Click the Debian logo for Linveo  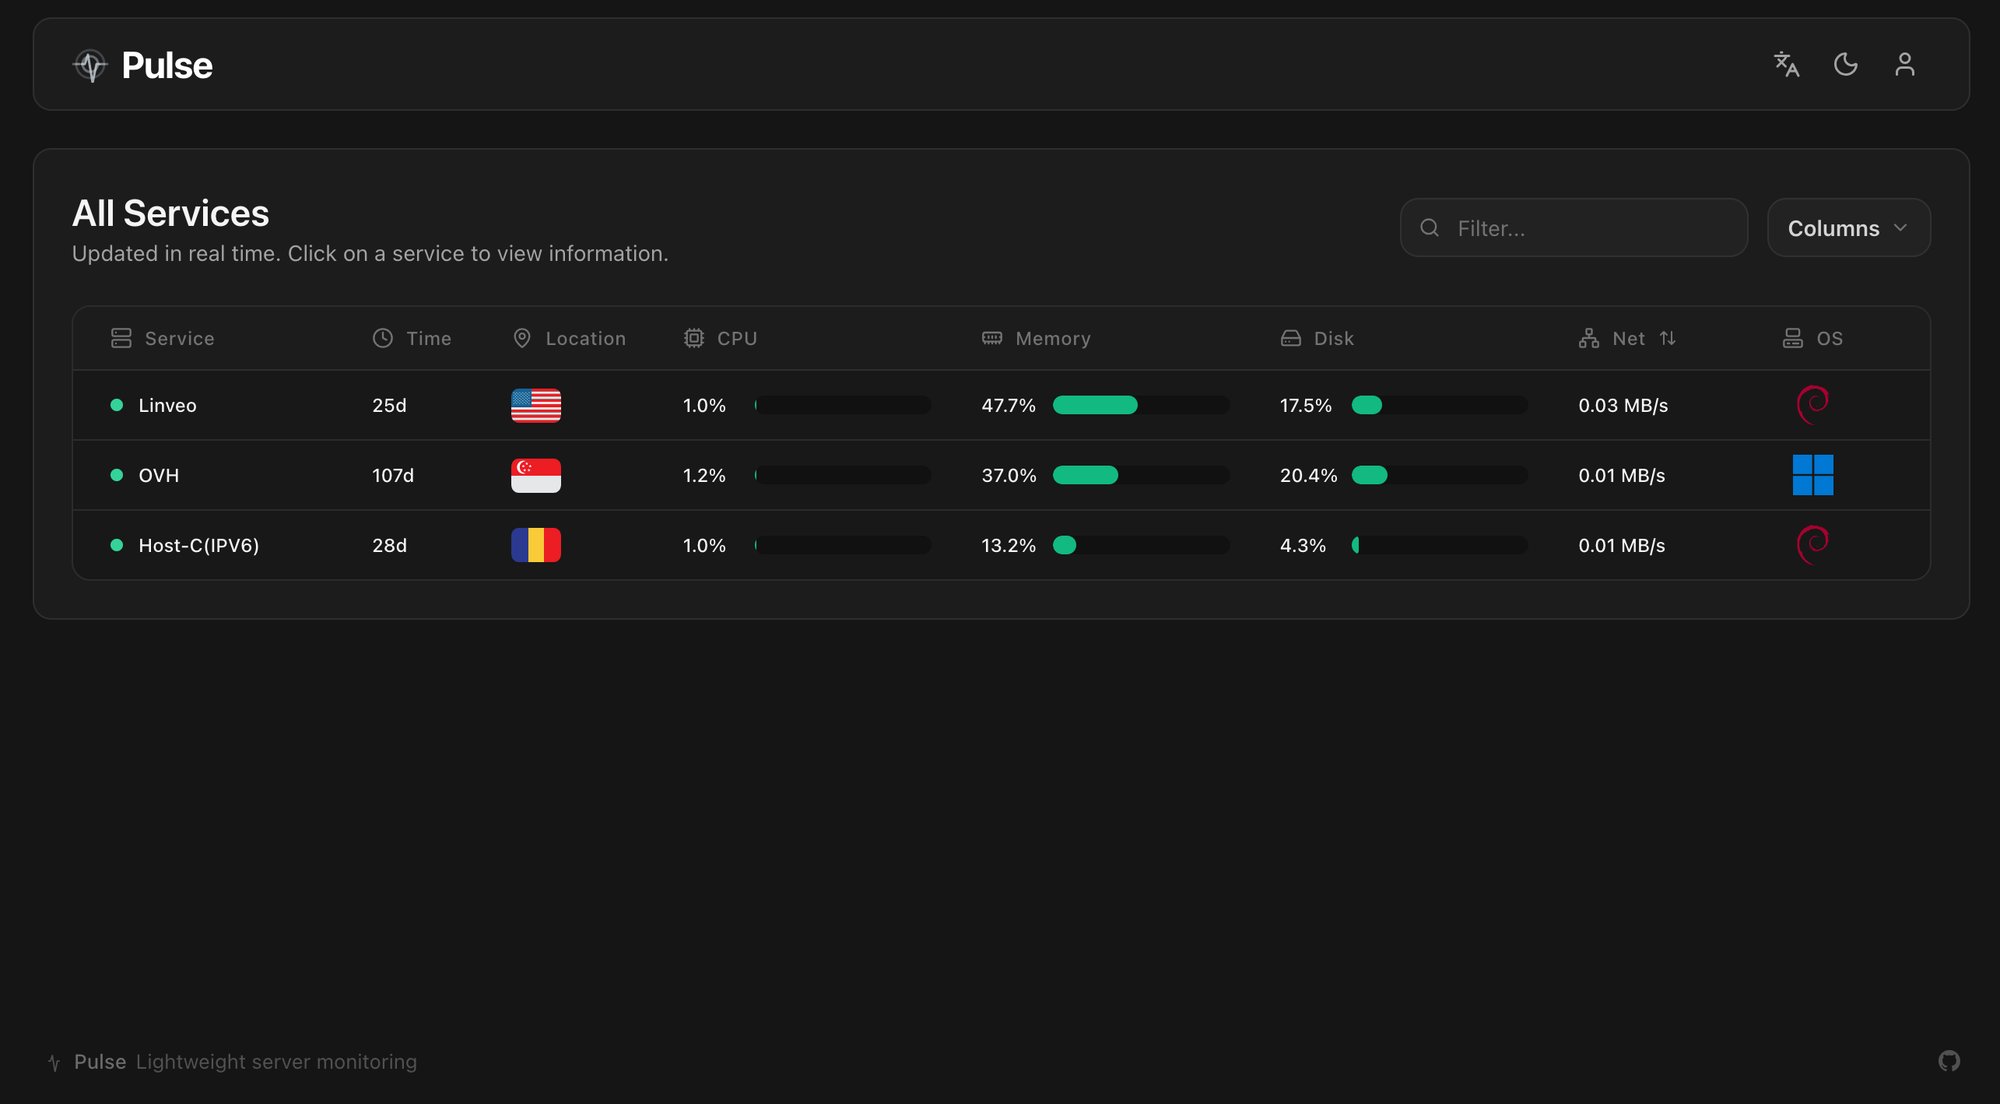coord(1812,405)
